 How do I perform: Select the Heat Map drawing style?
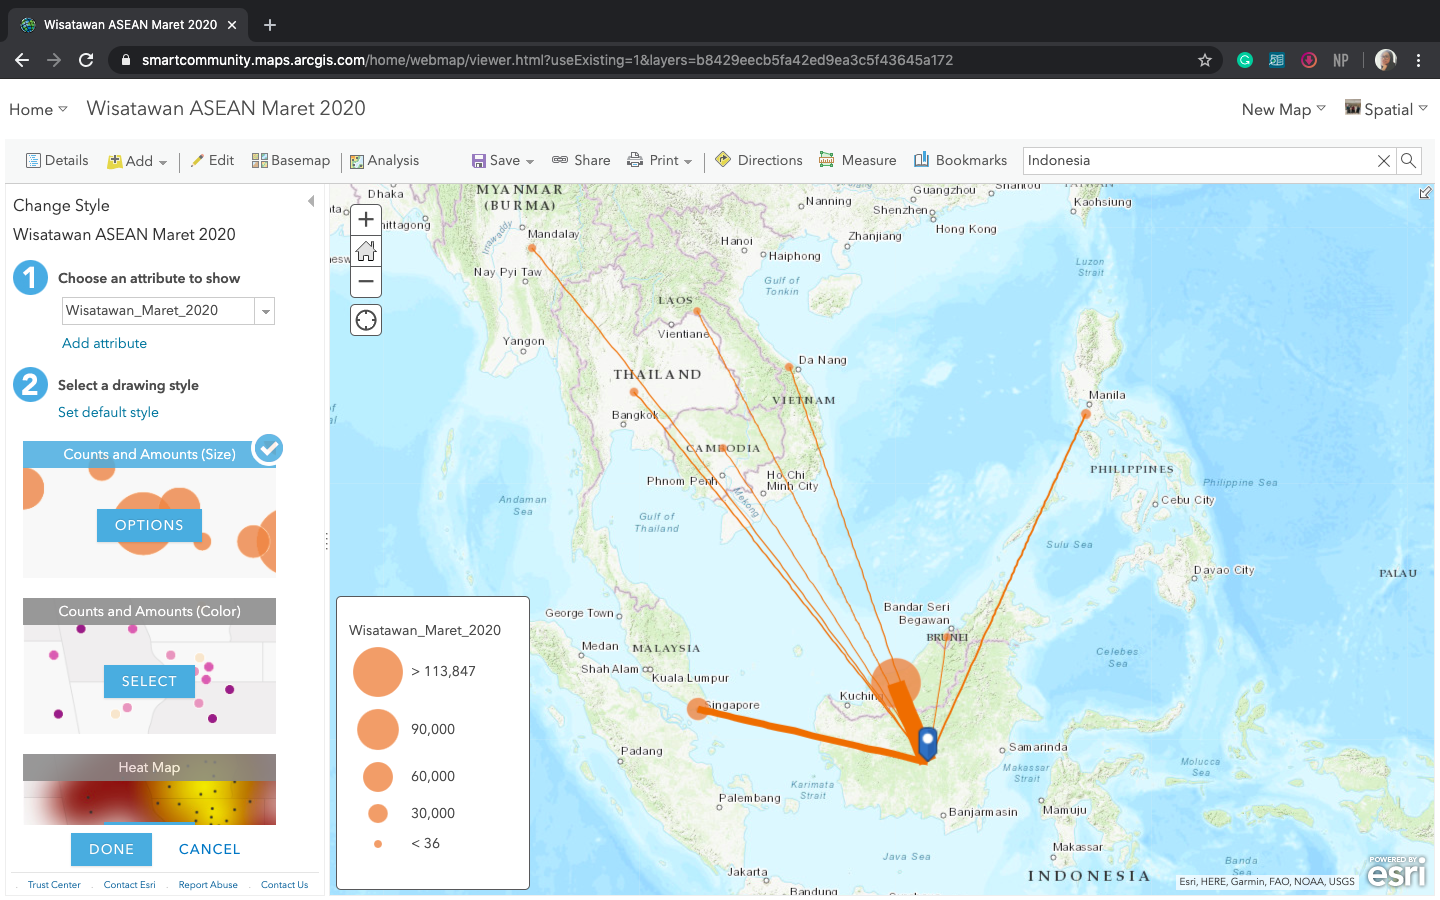pyautogui.click(x=149, y=767)
